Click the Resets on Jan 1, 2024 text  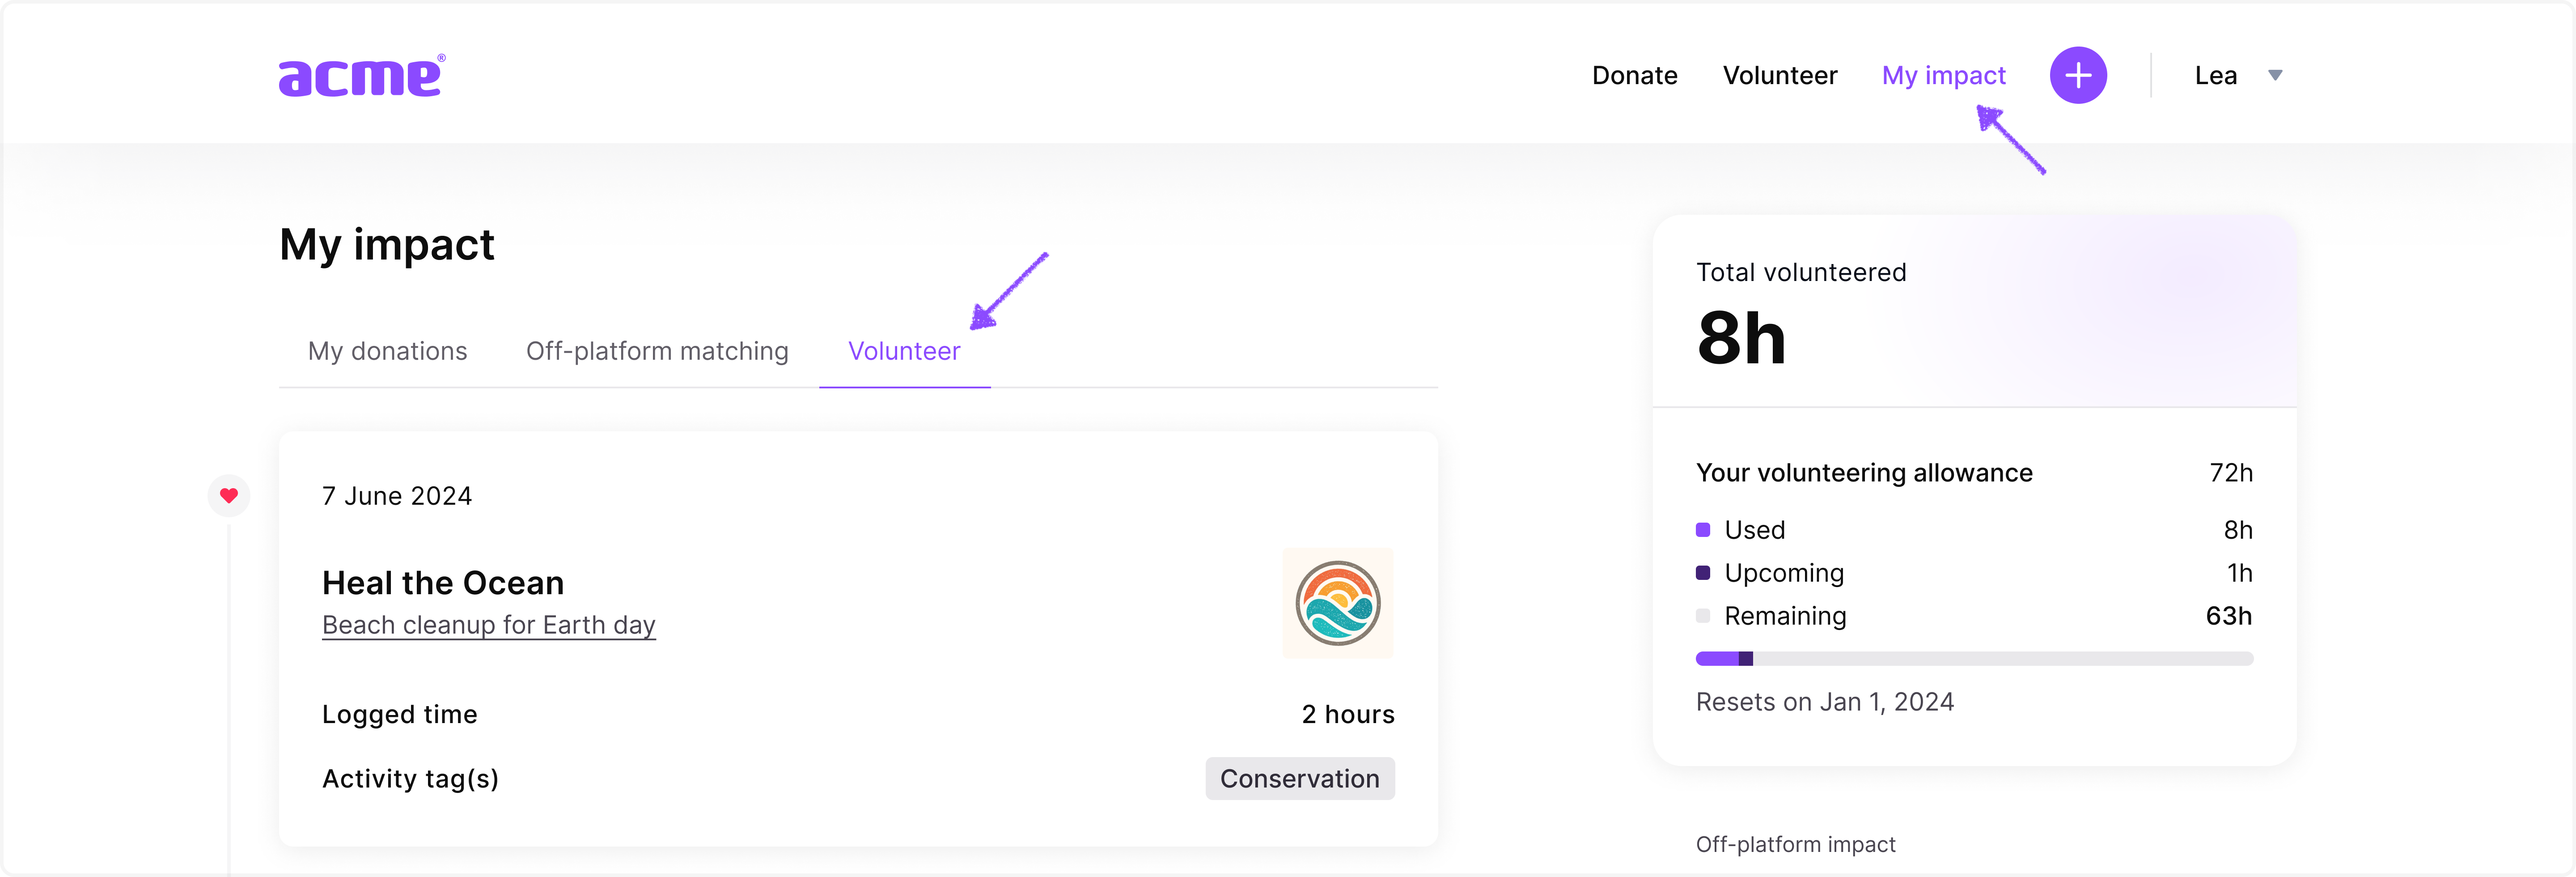coord(1825,702)
